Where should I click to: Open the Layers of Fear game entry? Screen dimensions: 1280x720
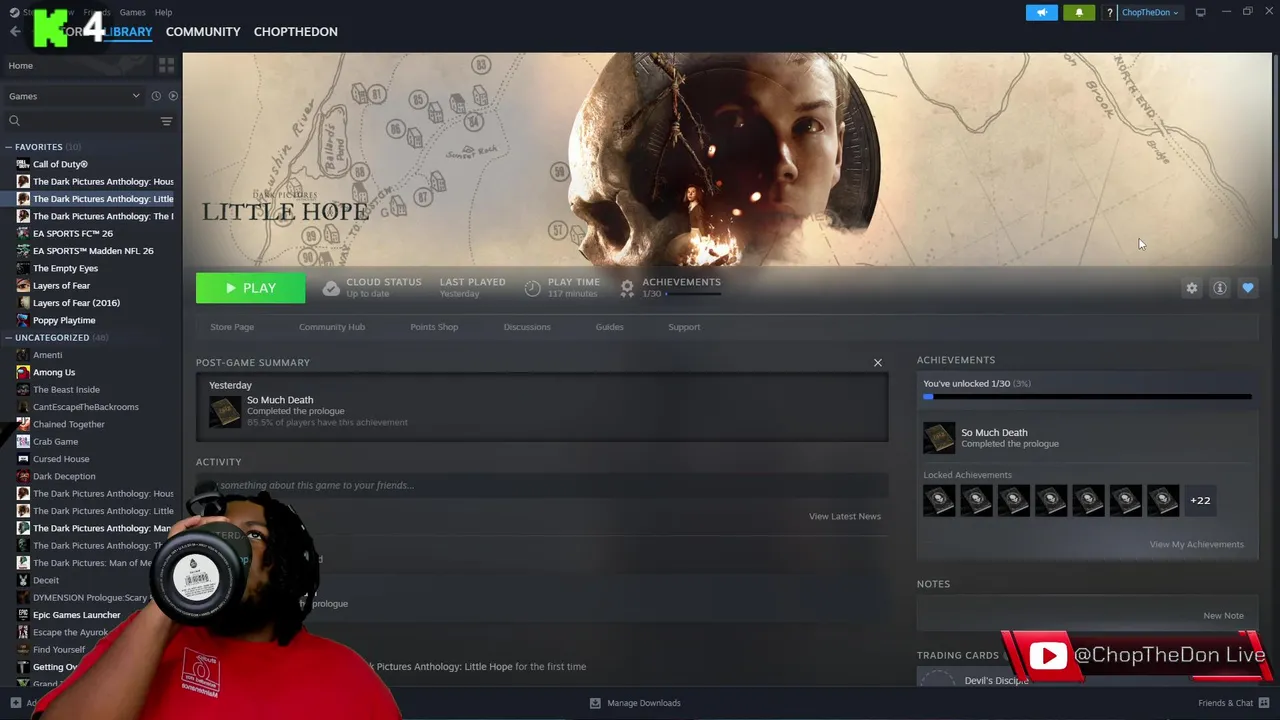[x=61, y=285]
